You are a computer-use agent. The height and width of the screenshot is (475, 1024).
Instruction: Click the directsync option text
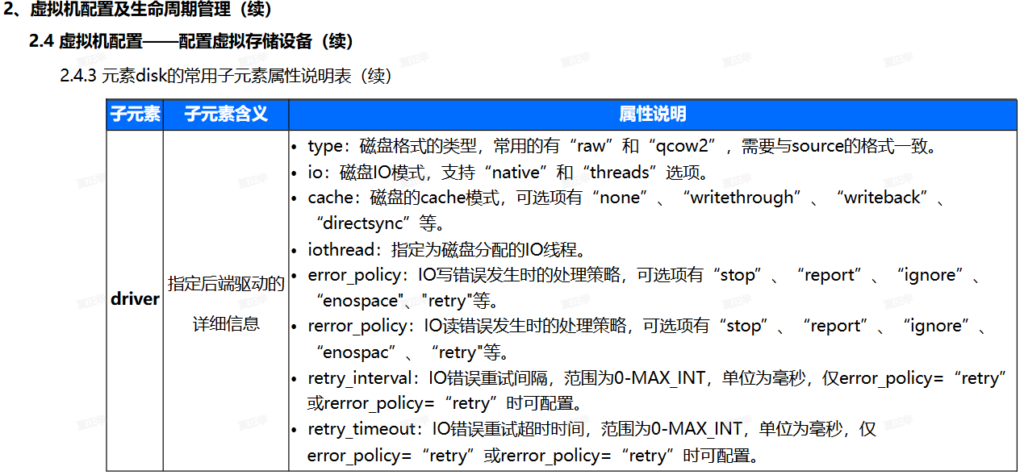click(360, 223)
